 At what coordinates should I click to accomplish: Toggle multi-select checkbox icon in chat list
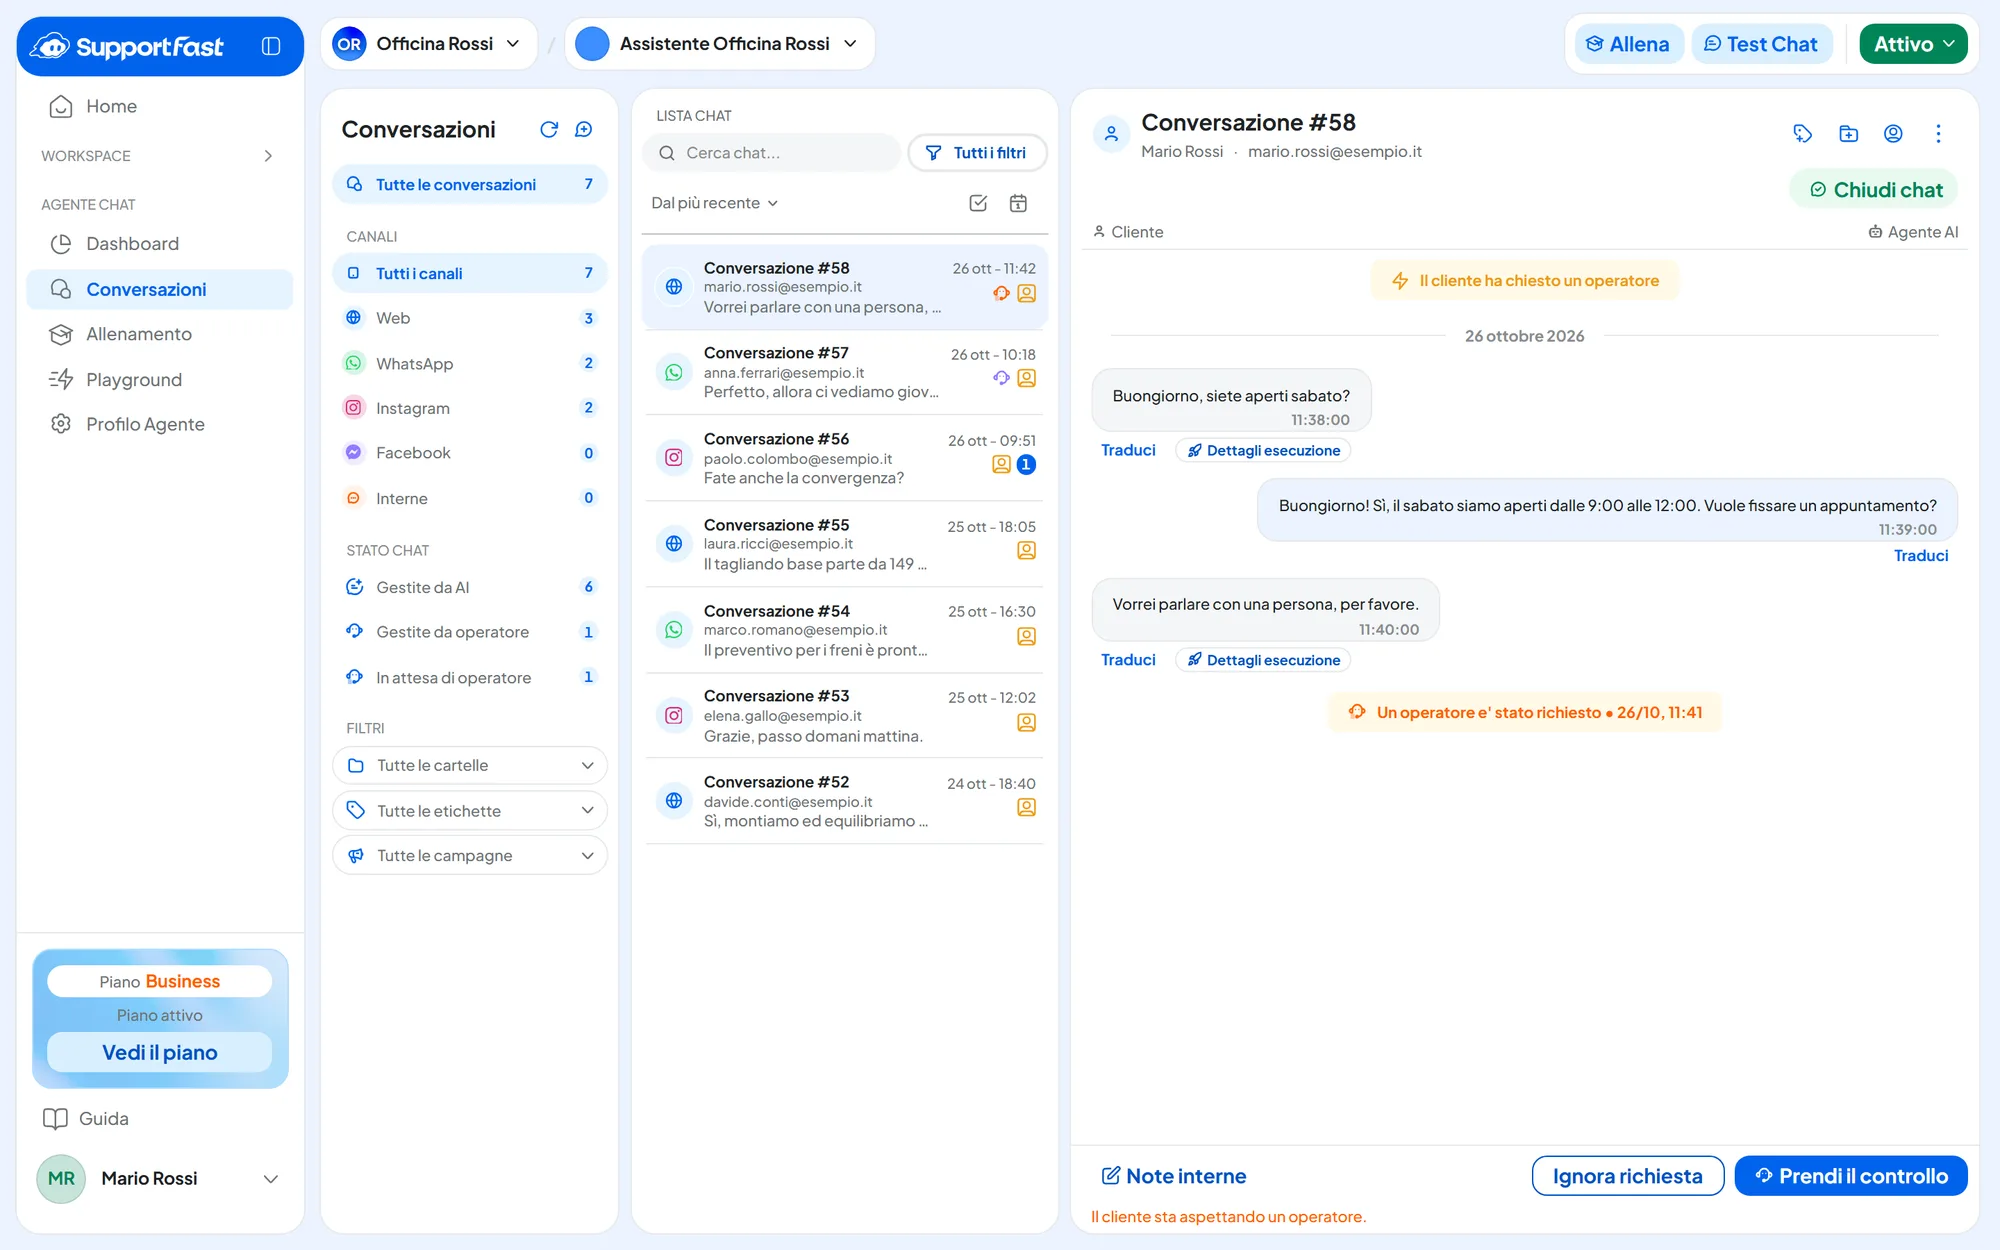(978, 203)
